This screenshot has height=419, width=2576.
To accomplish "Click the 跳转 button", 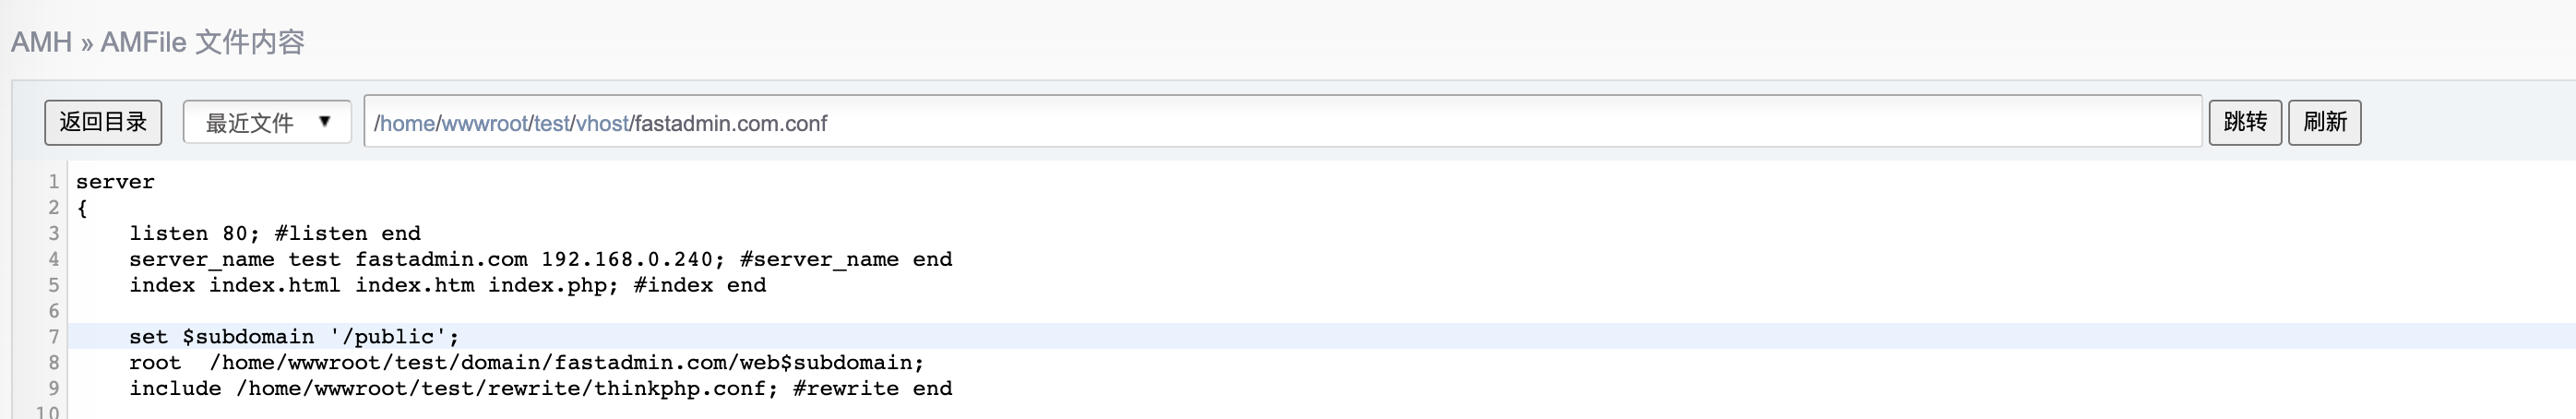I will click(2245, 122).
